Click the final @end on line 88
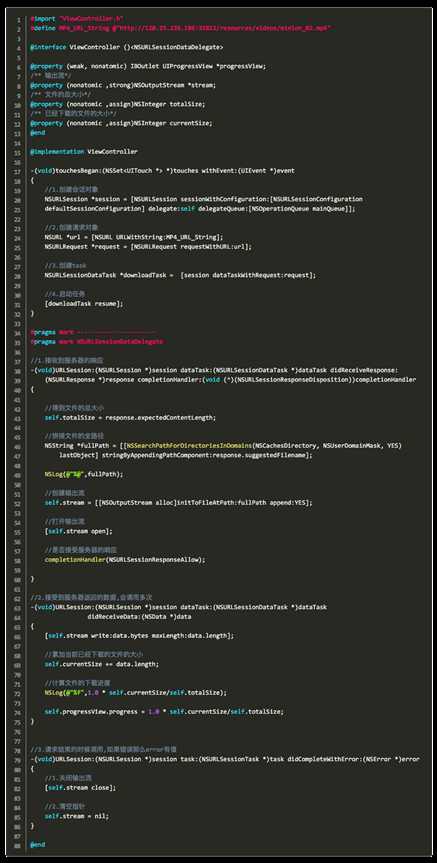Image resolution: width=437 pixels, height=863 pixels. [x=38, y=844]
